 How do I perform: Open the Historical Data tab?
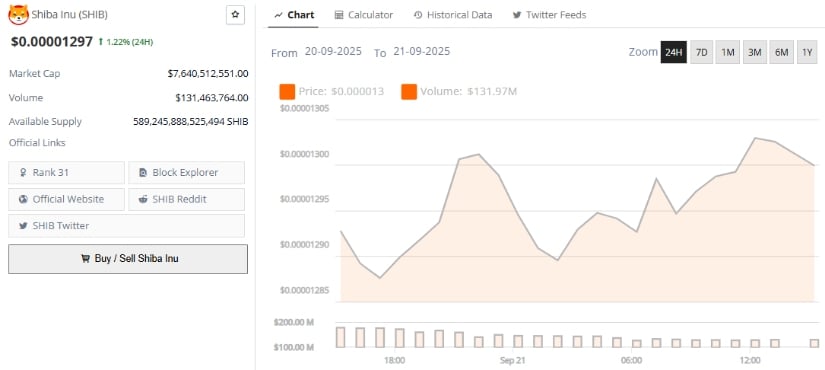pos(453,15)
